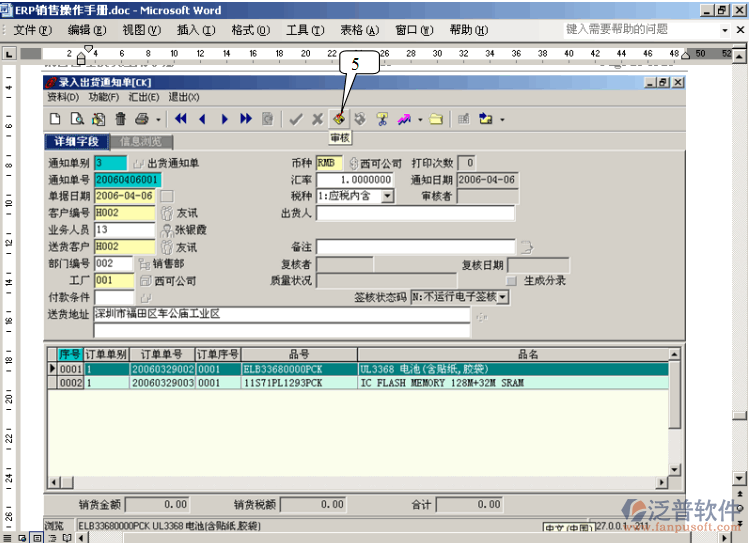Toggle the checkbox next to 单据日期
Image resolution: width=751 pixels, height=543 pixels.
pyautogui.click(x=167, y=196)
